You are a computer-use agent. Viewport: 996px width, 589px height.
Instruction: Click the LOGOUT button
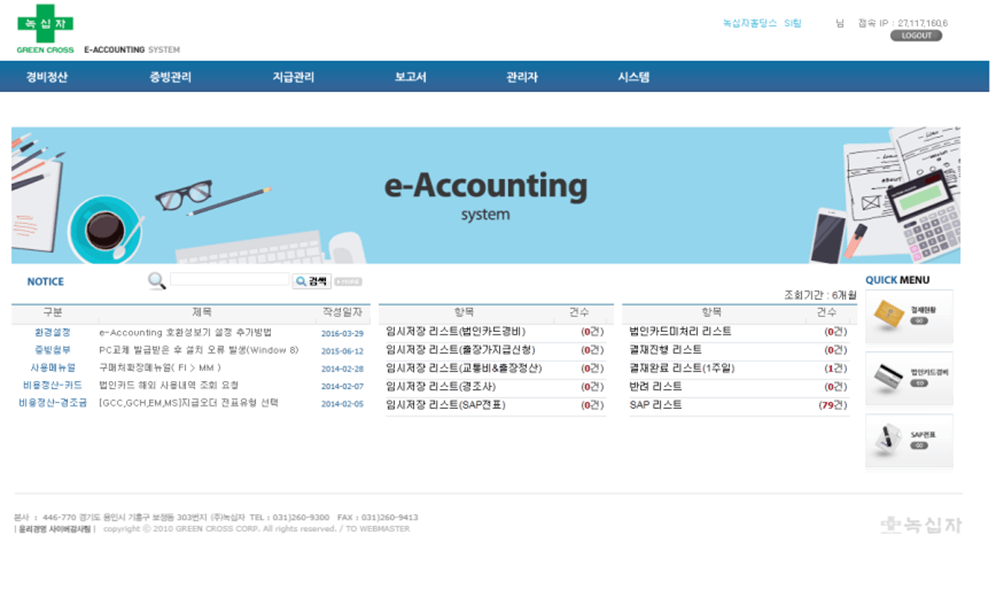pos(915,35)
